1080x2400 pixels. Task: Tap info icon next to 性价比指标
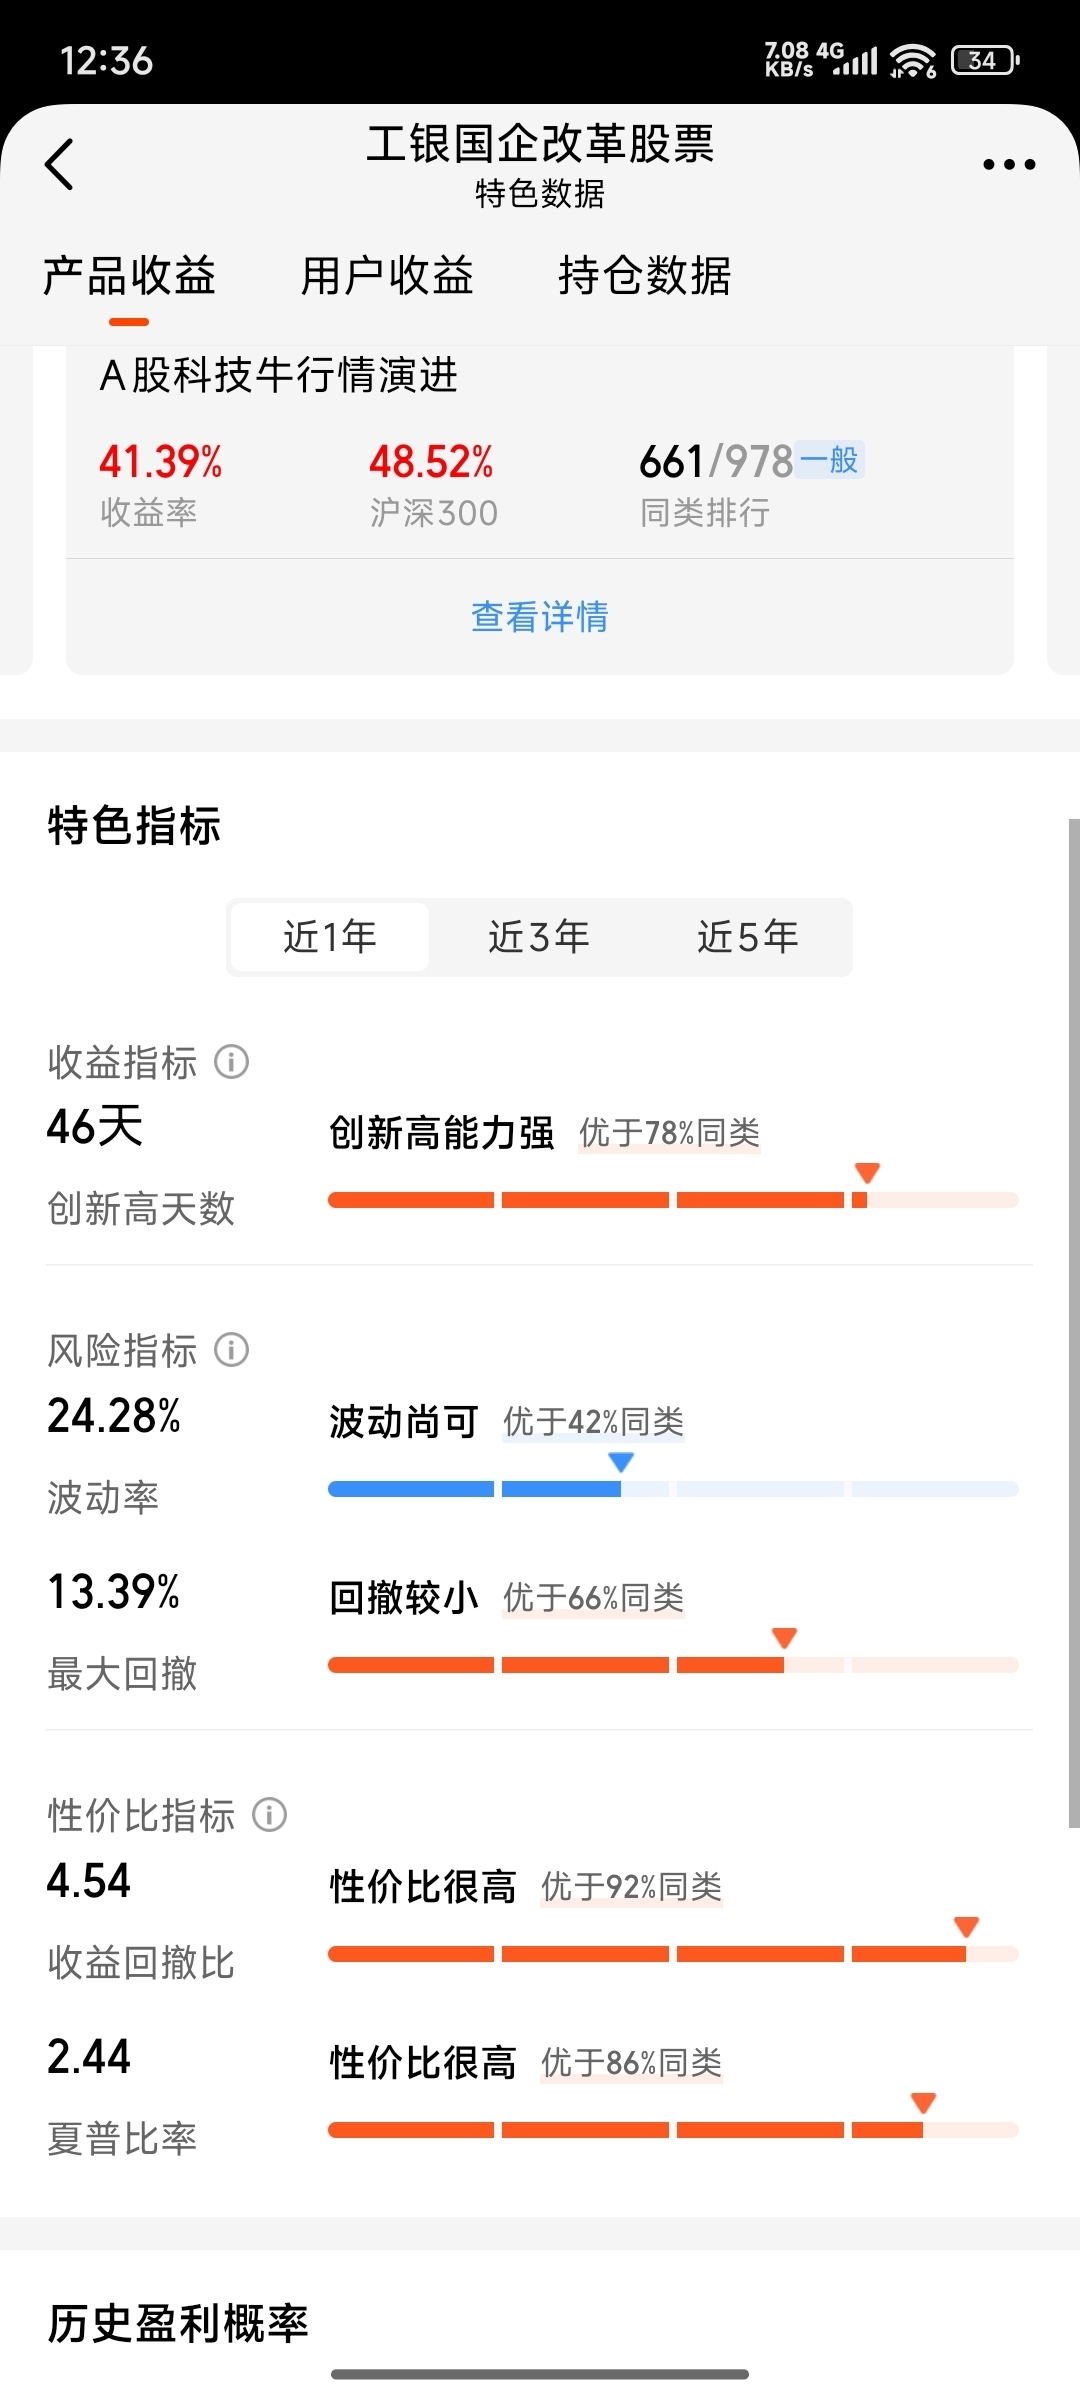pyautogui.click(x=269, y=1815)
